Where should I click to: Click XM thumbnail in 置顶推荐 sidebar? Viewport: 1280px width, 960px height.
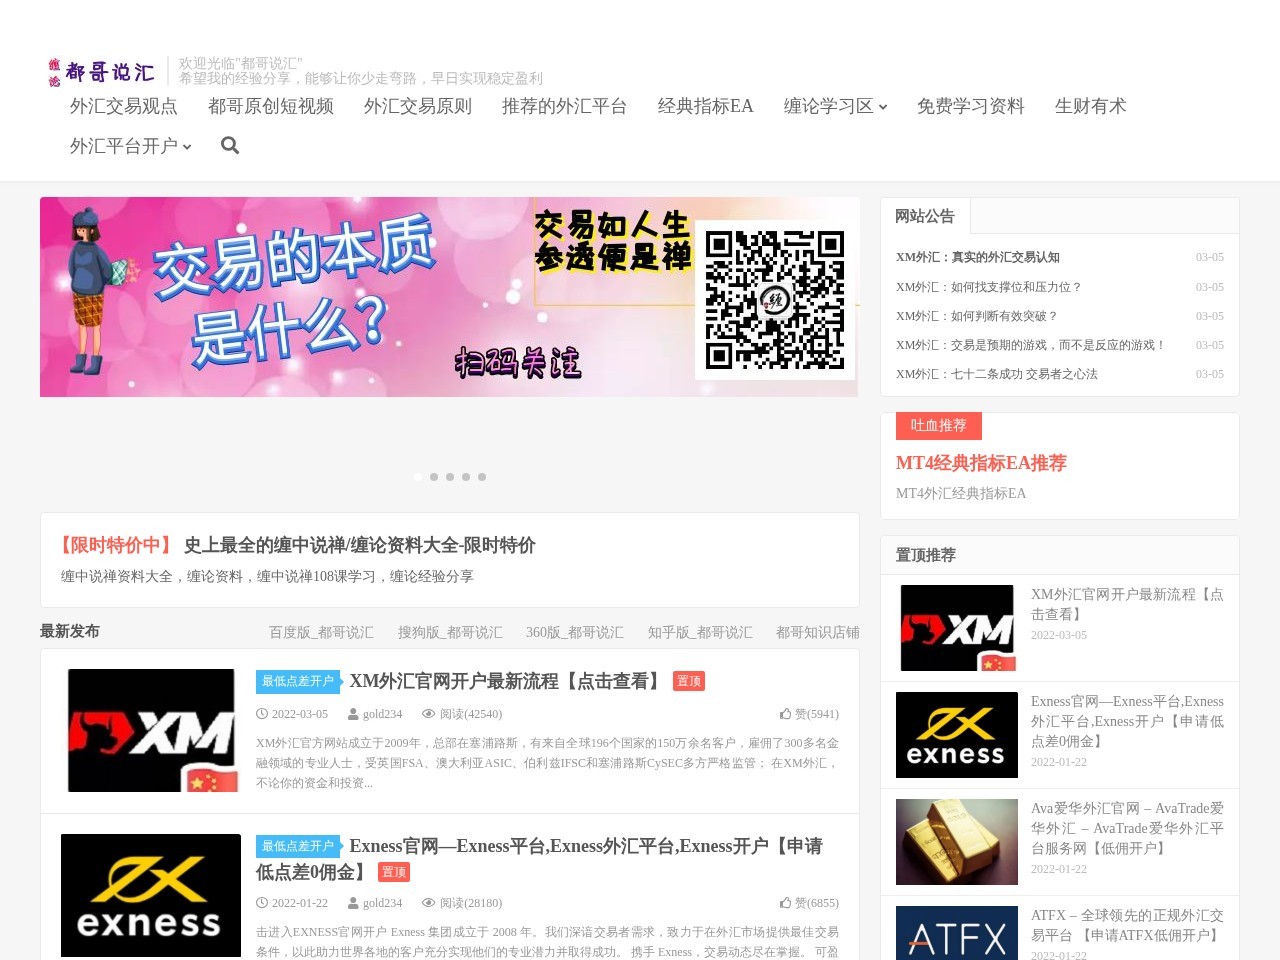[x=957, y=628]
